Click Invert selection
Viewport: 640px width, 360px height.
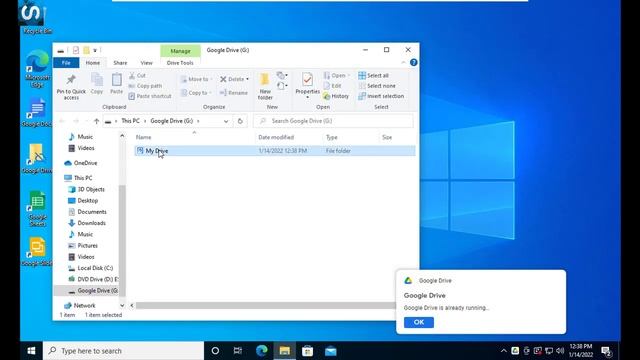tap(381, 96)
